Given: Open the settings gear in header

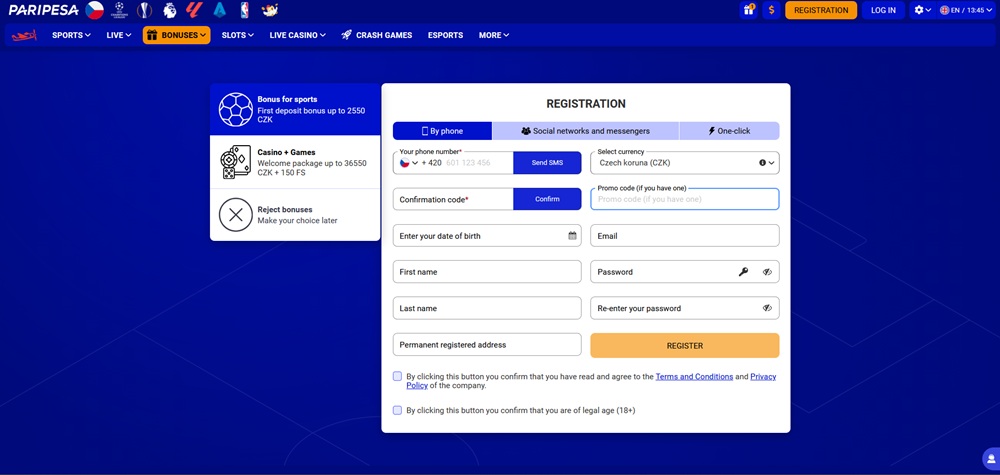Looking at the screenshot, I should (x=922, y=10).
